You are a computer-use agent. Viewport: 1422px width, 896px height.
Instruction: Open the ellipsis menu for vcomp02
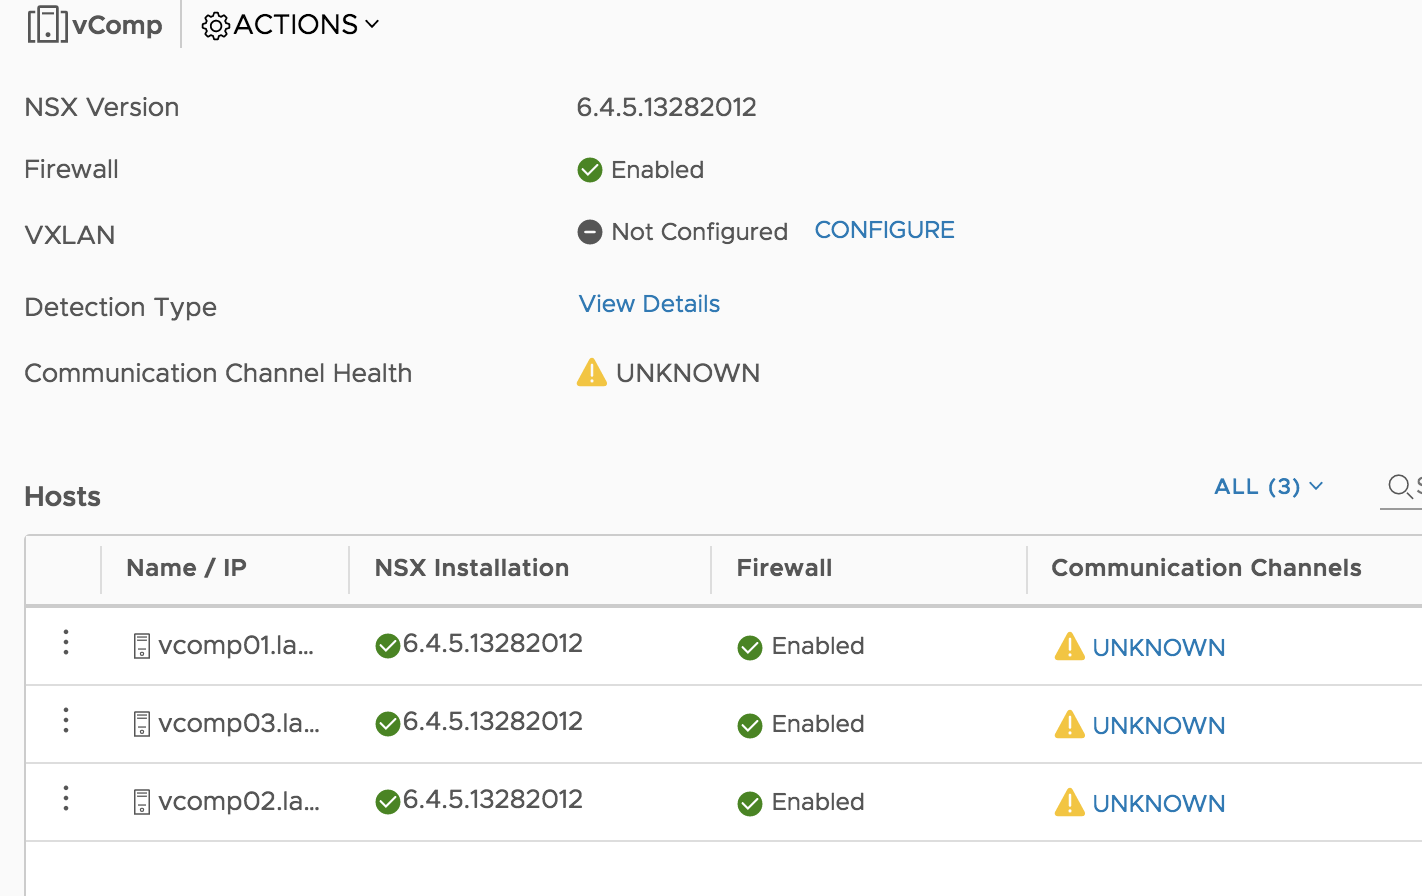click(x=65, y=800)
